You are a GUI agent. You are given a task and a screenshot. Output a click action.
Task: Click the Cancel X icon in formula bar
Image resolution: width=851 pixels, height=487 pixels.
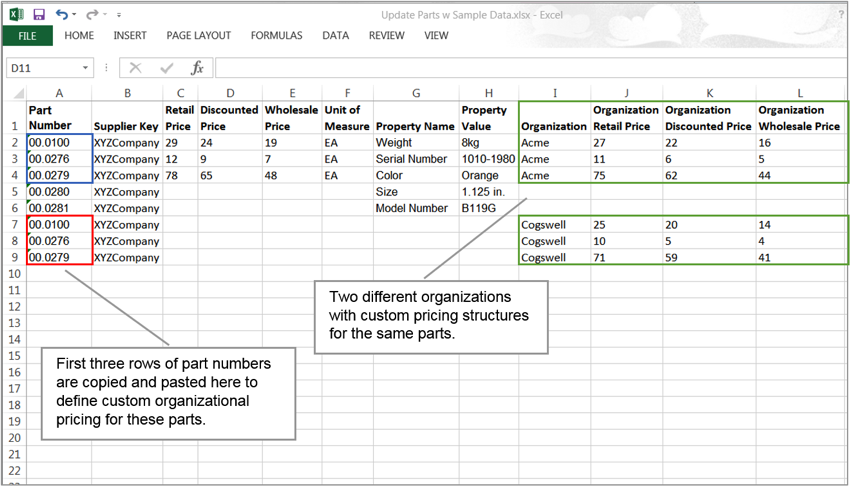click(136, 68)
